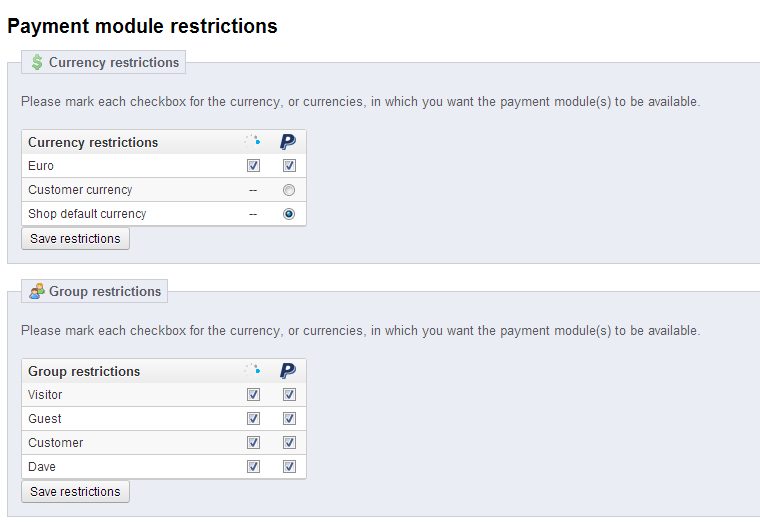The width and height of the screenshot is (760, 522).
Task: Click the PayPal icon in Currency restrictions header
Action: (x=288, y=142)
